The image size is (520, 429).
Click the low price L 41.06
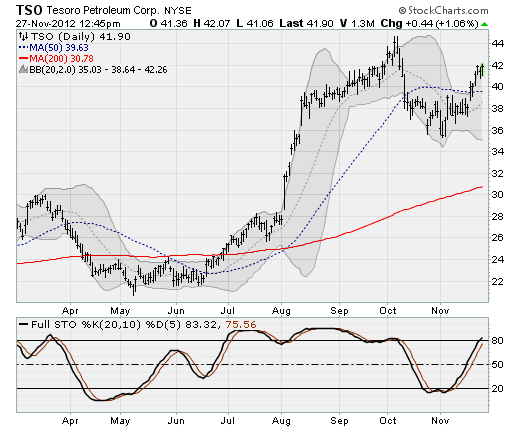(255, 24)
